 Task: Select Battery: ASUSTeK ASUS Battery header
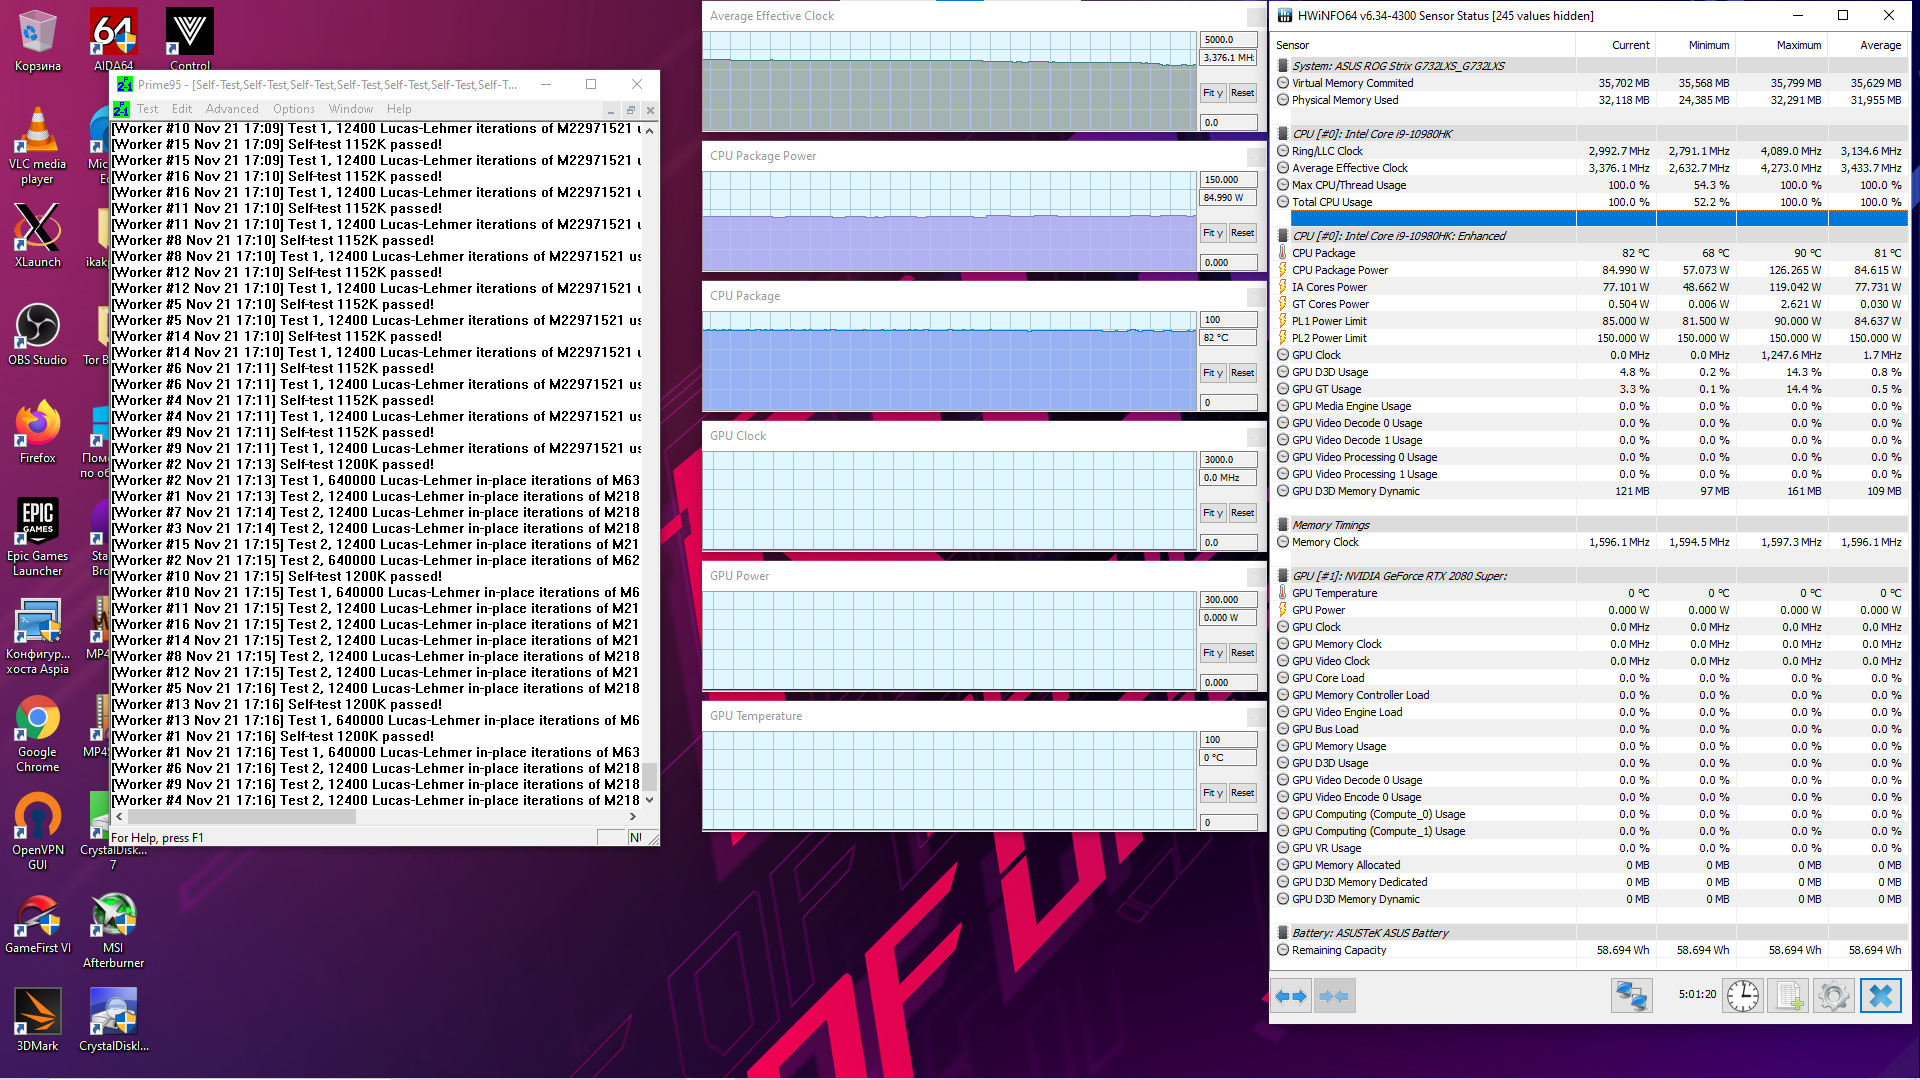1590,933
